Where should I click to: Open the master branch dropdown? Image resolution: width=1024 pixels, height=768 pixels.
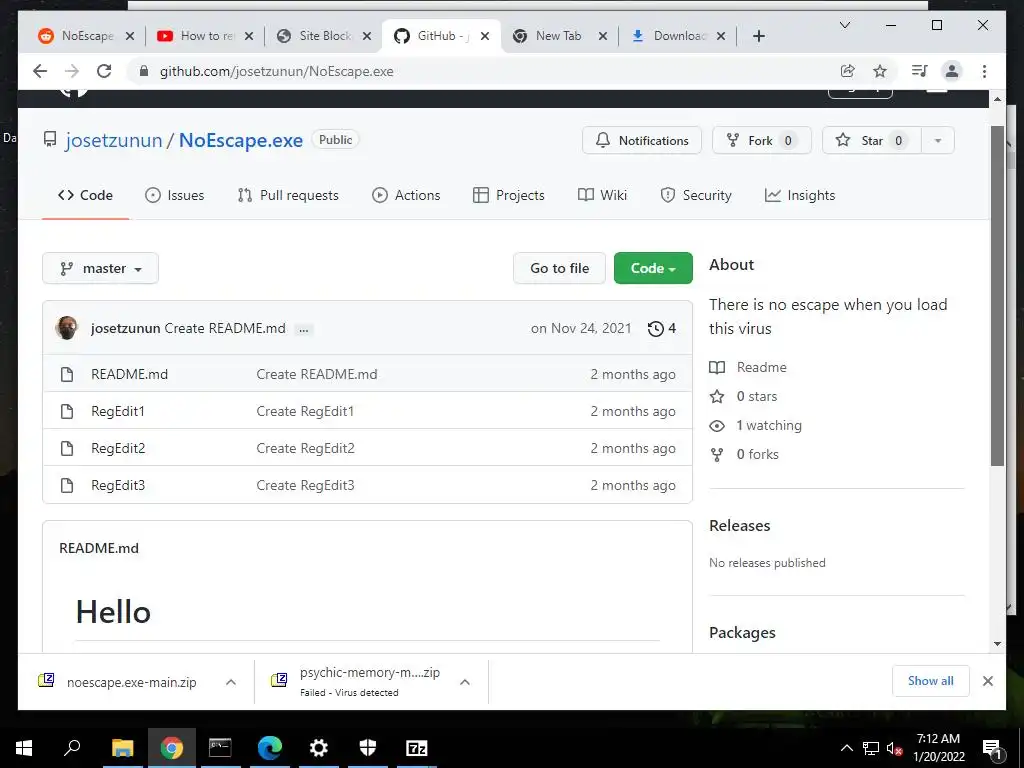pos(101,268)
